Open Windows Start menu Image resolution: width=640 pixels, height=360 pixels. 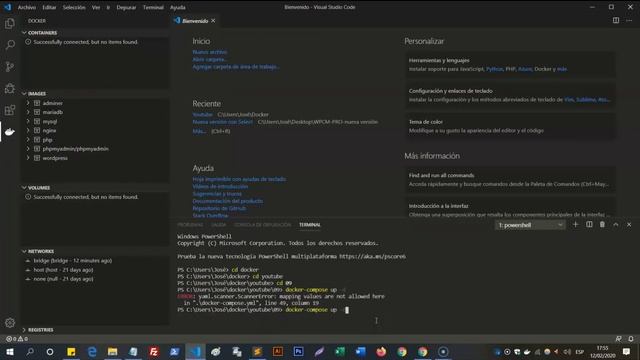pos(10,352)
